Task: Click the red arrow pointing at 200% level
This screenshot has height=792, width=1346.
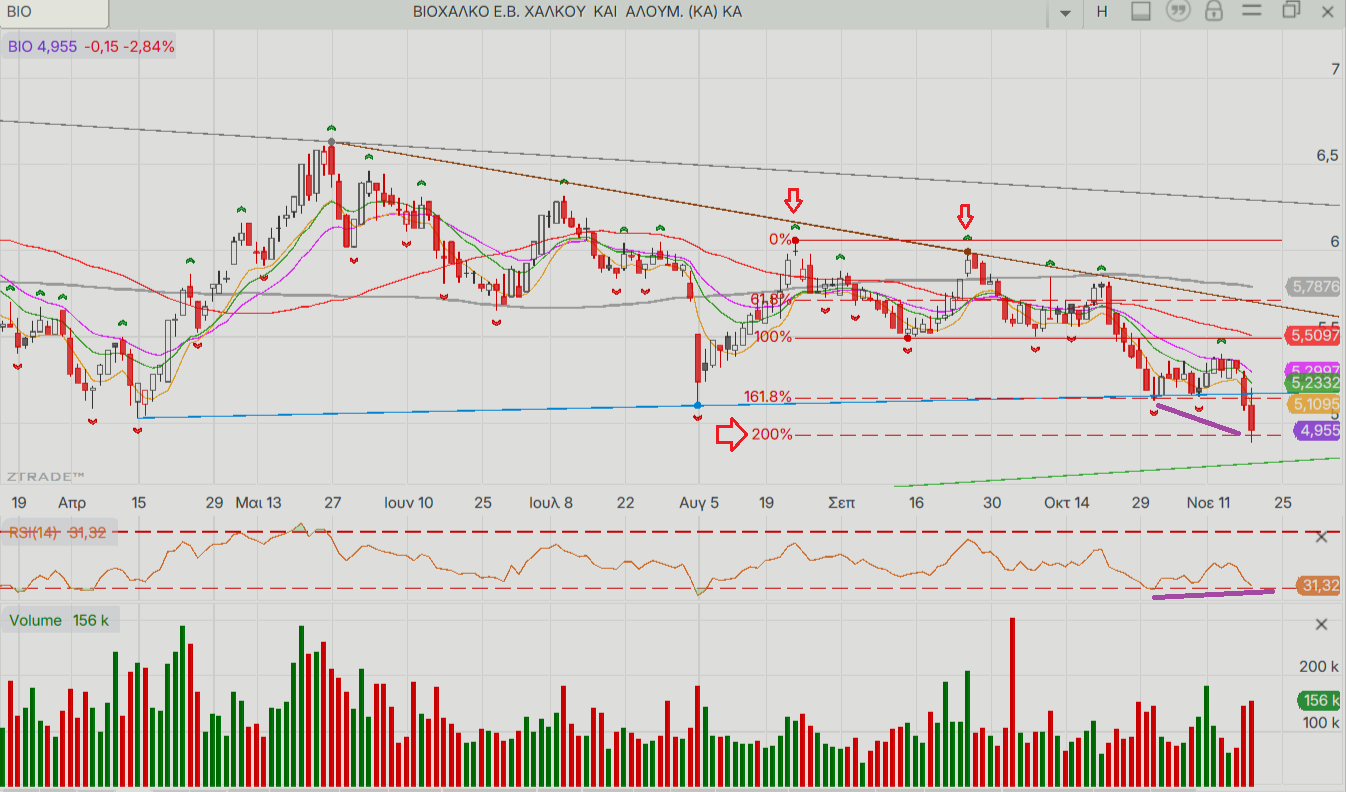Action: pyautogui.click(x=731, y=435)
